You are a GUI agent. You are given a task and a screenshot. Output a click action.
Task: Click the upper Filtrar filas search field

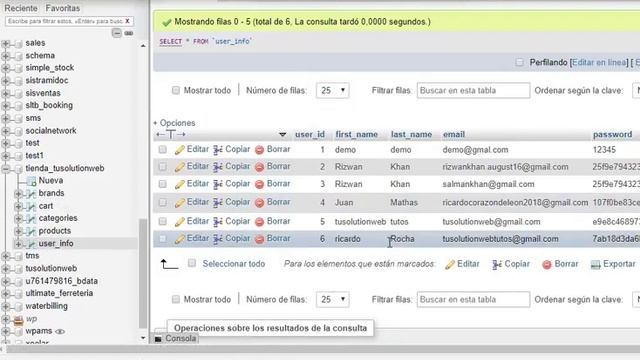click(473, 91)
